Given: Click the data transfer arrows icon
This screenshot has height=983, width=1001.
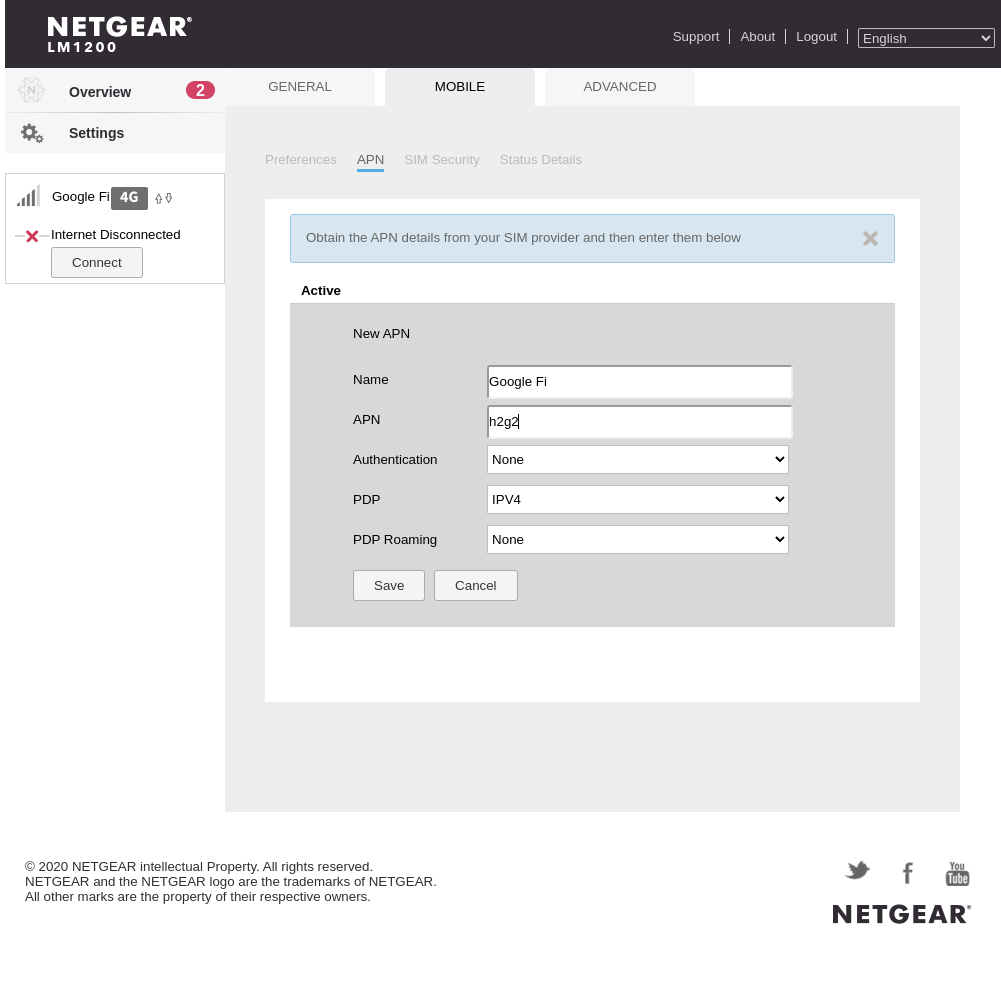Looking at the screenshot, I should click(163, 198).
